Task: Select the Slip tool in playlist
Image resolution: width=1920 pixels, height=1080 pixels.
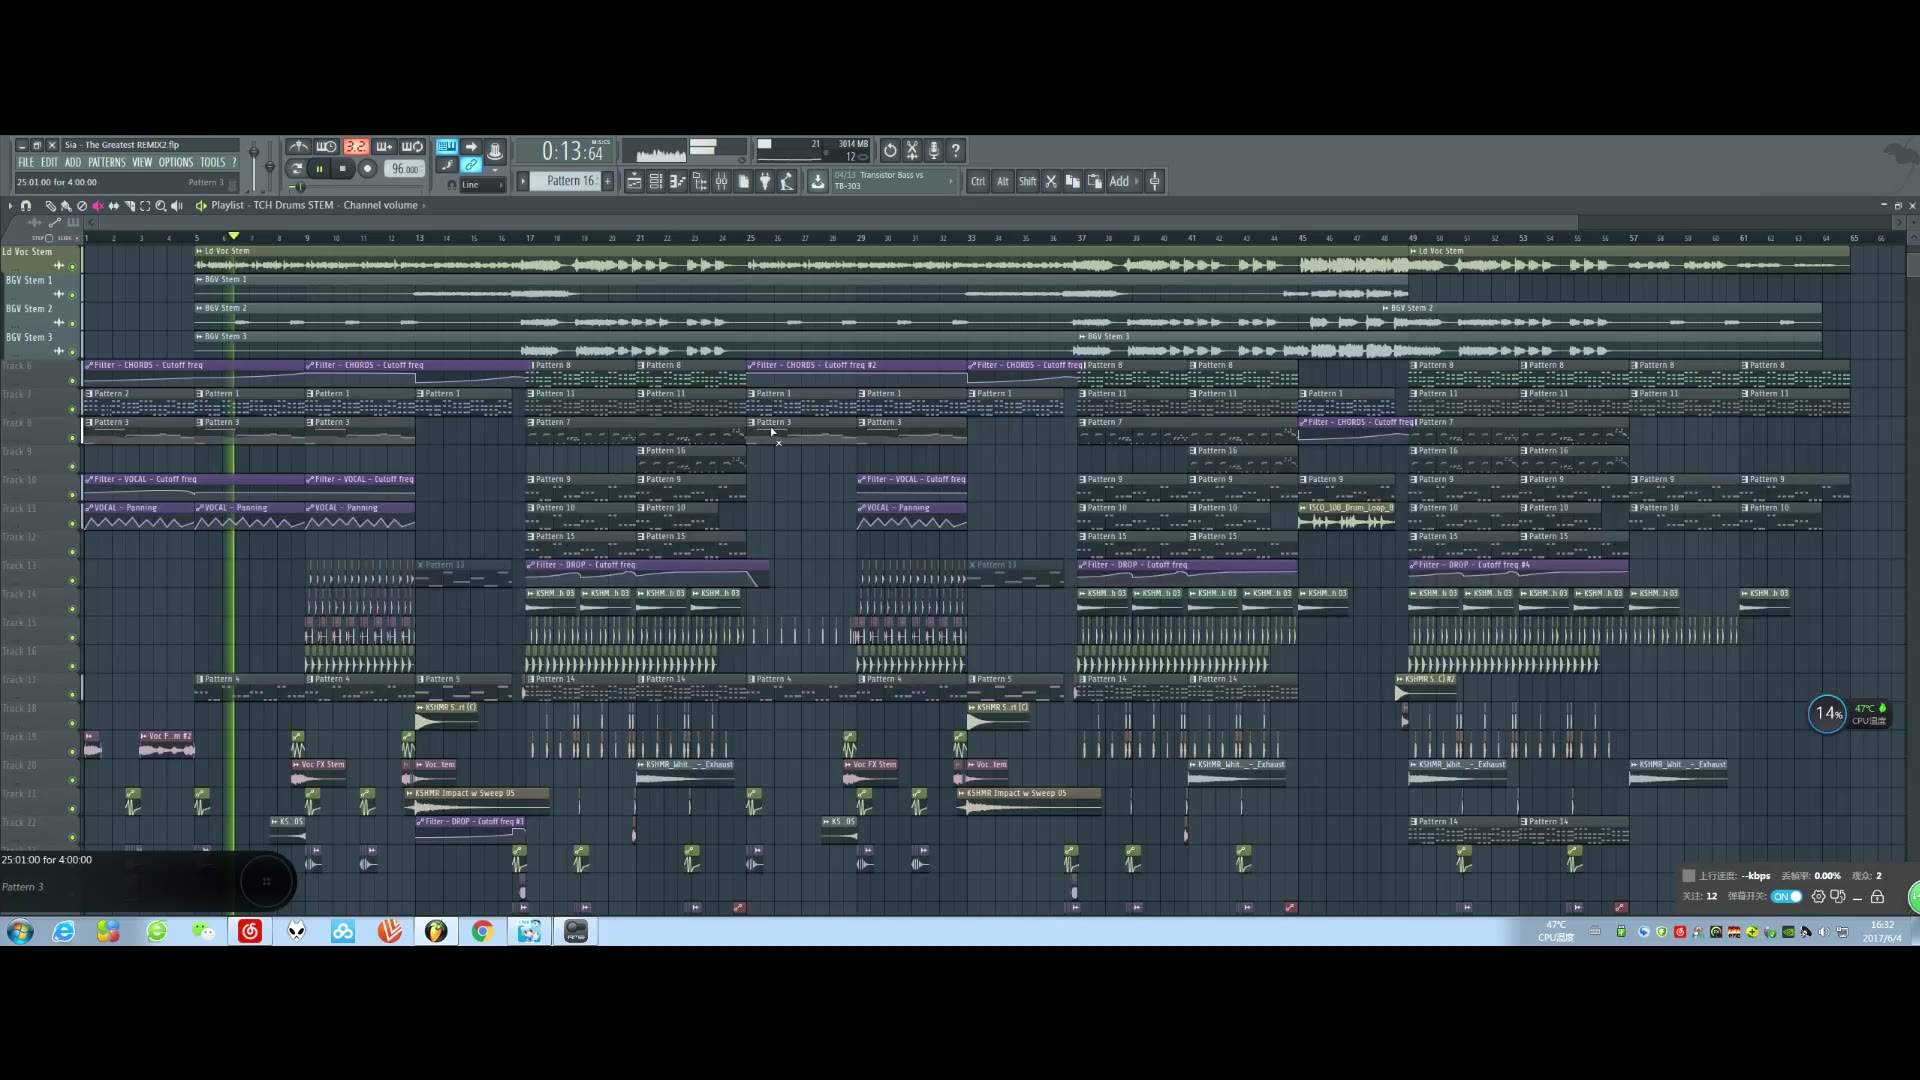Action: (114, 206)
